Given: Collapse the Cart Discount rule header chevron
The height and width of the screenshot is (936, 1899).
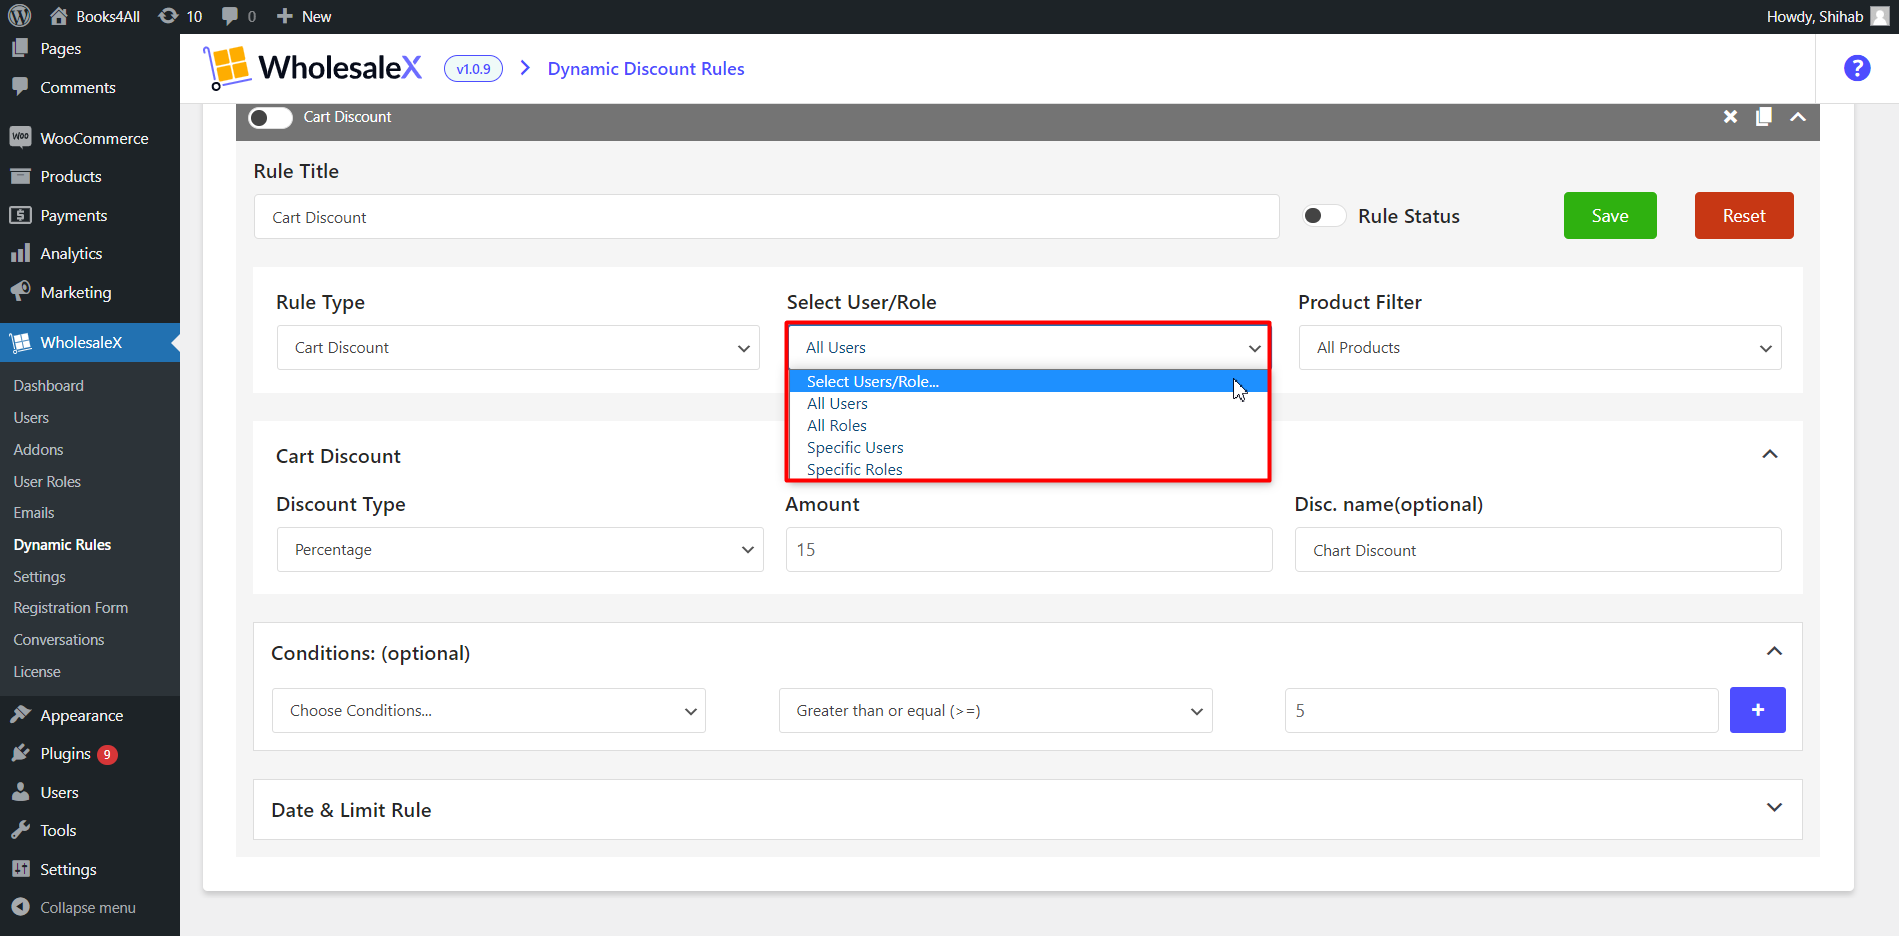Looking at the screenshot, I should 1798,117.
